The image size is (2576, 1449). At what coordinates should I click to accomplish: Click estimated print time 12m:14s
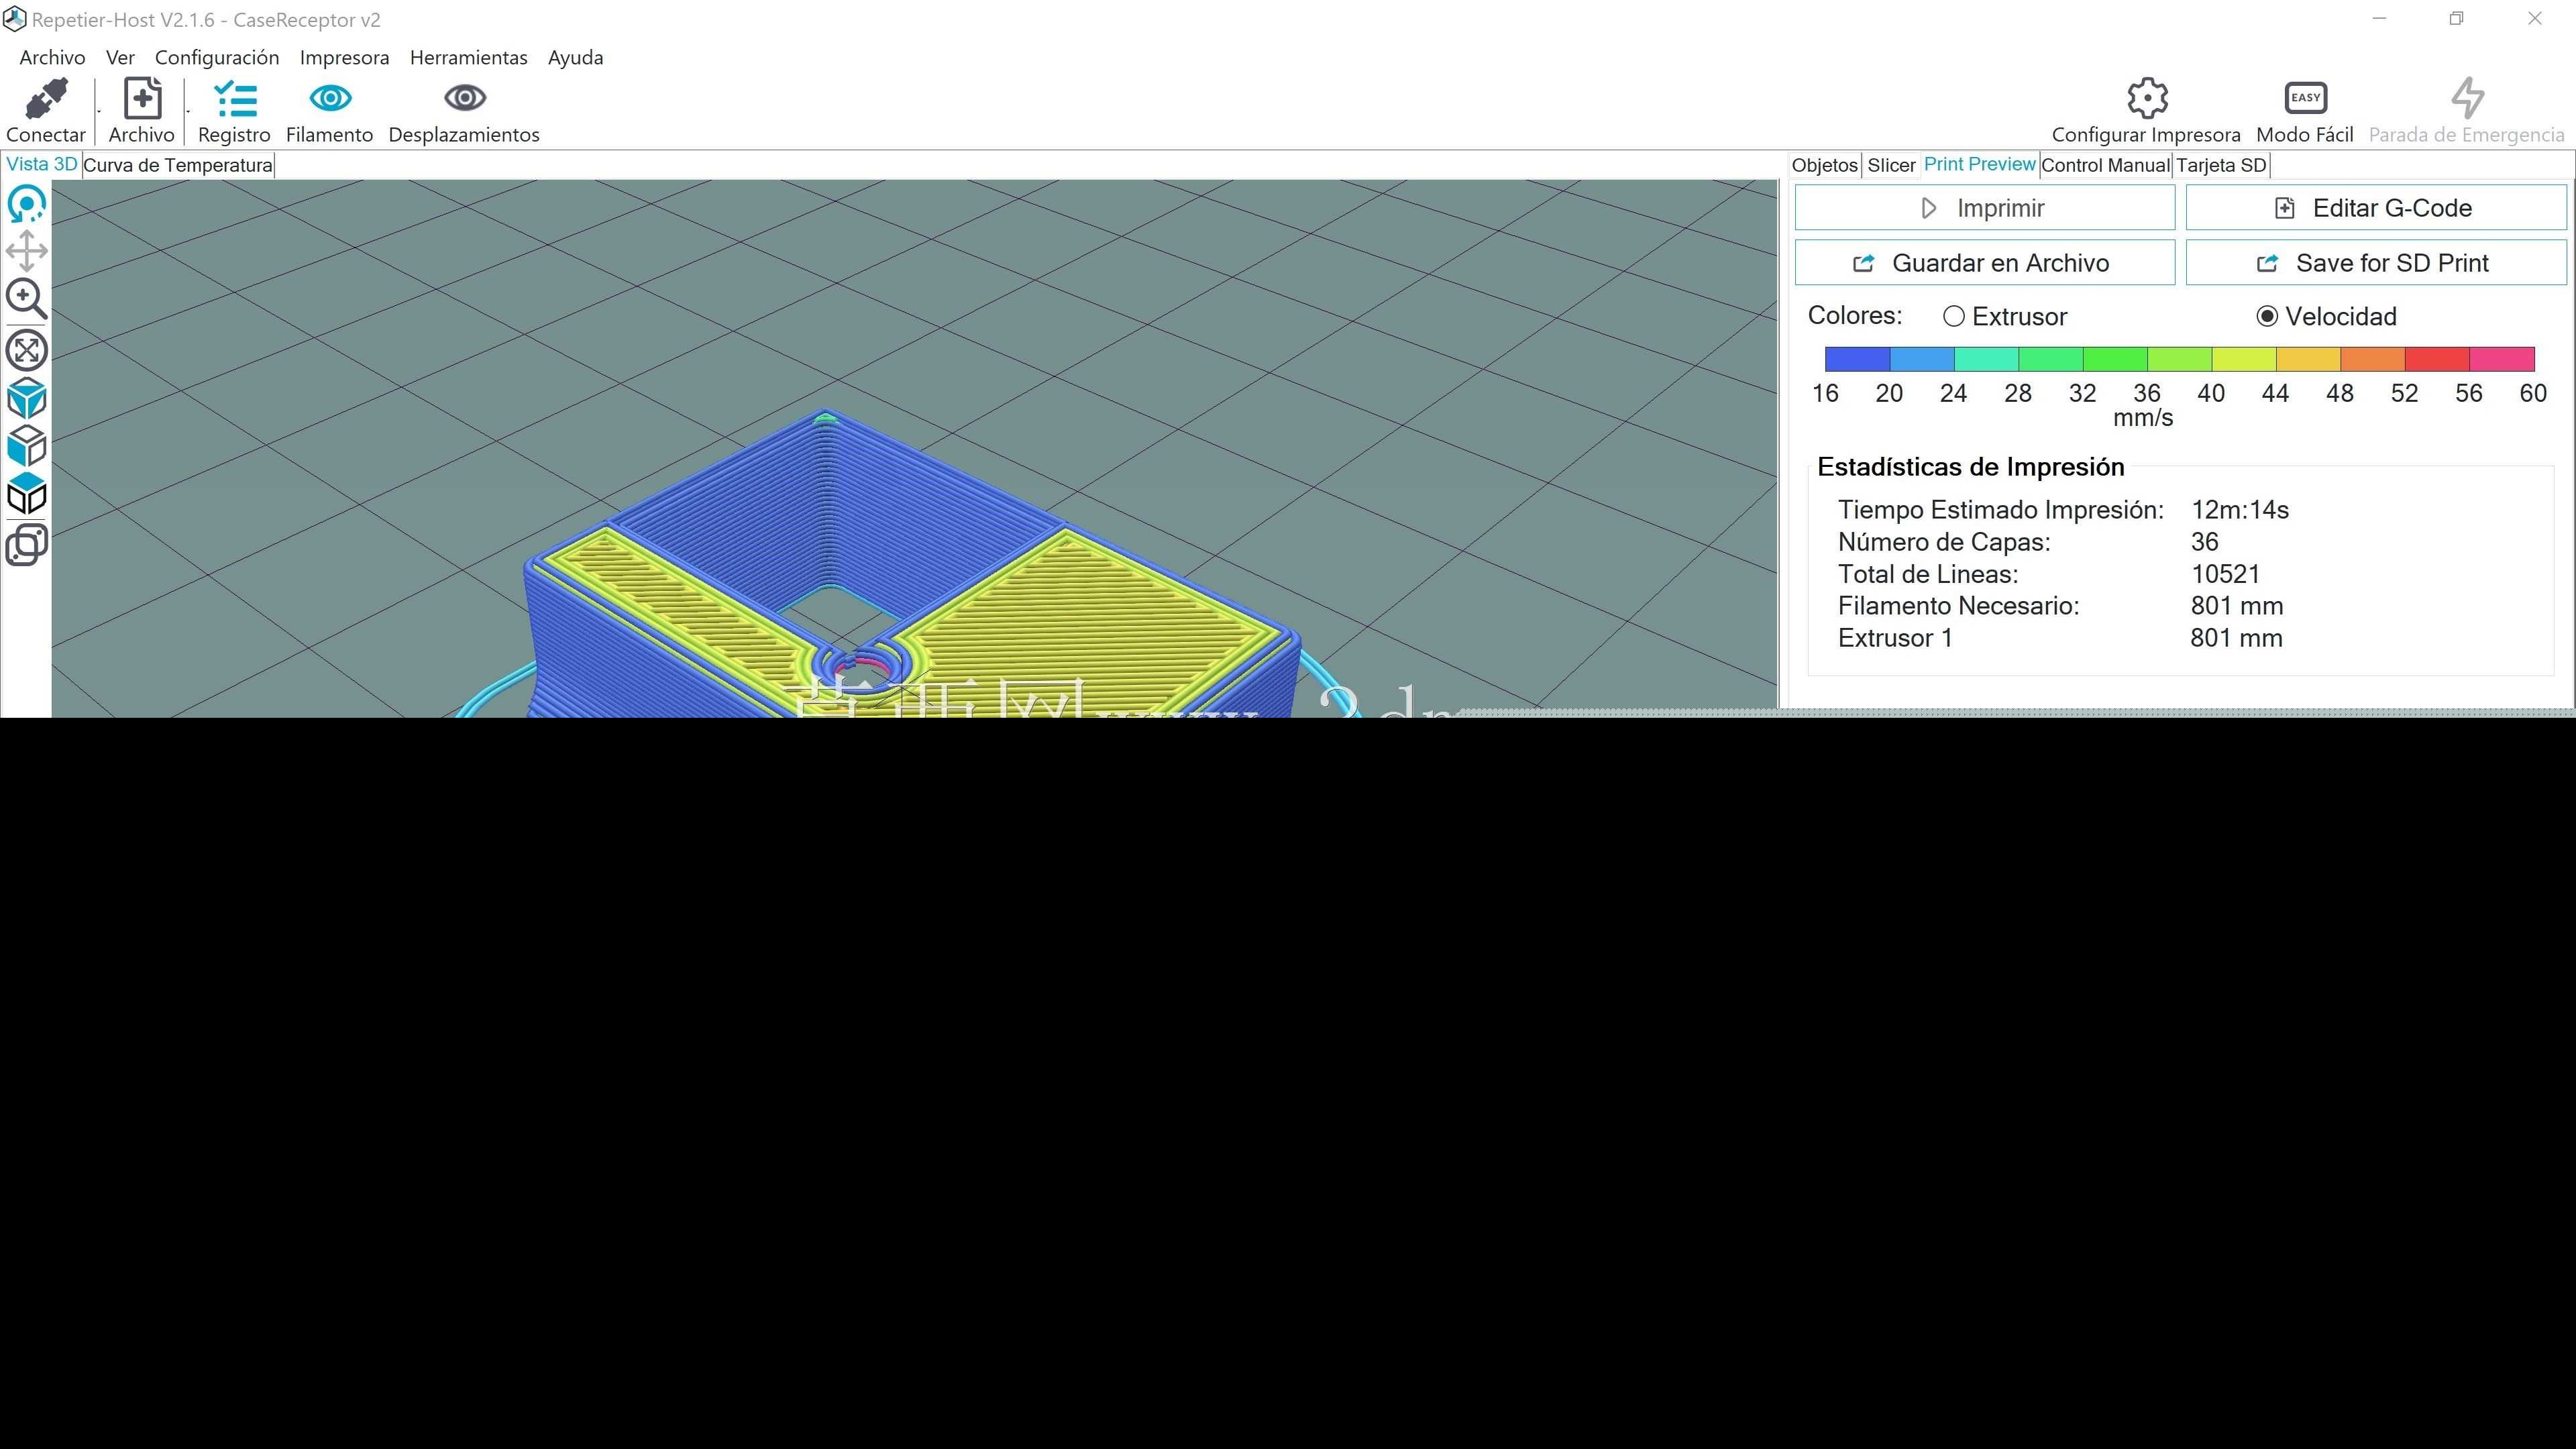click(x=2239, y=510)
